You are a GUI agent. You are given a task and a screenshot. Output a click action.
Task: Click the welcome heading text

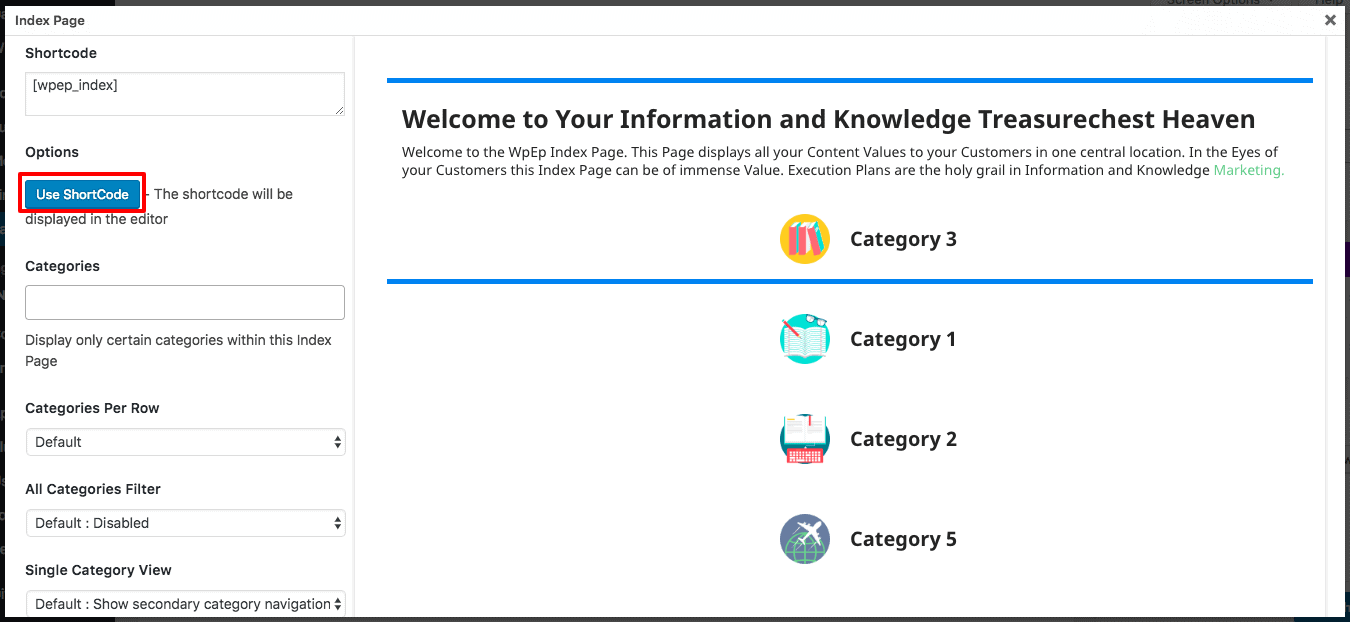click(x=828, y=120)
